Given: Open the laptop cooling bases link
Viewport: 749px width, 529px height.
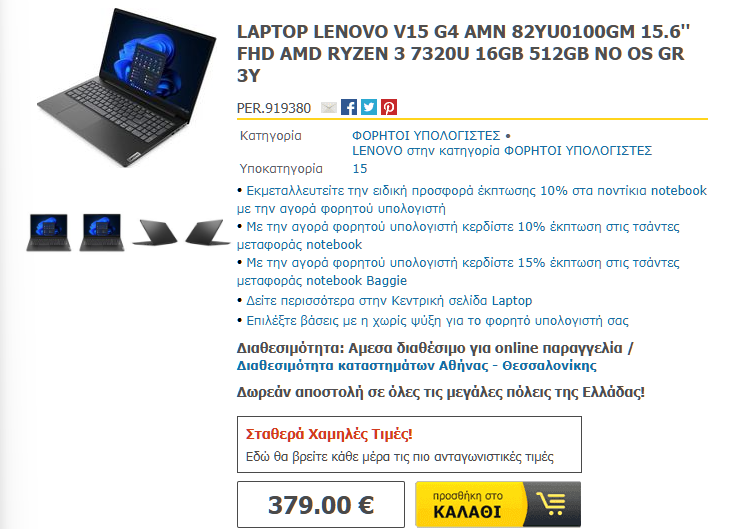Looking at the screenshot, I should pyautogui.click(x=437, y=321).
